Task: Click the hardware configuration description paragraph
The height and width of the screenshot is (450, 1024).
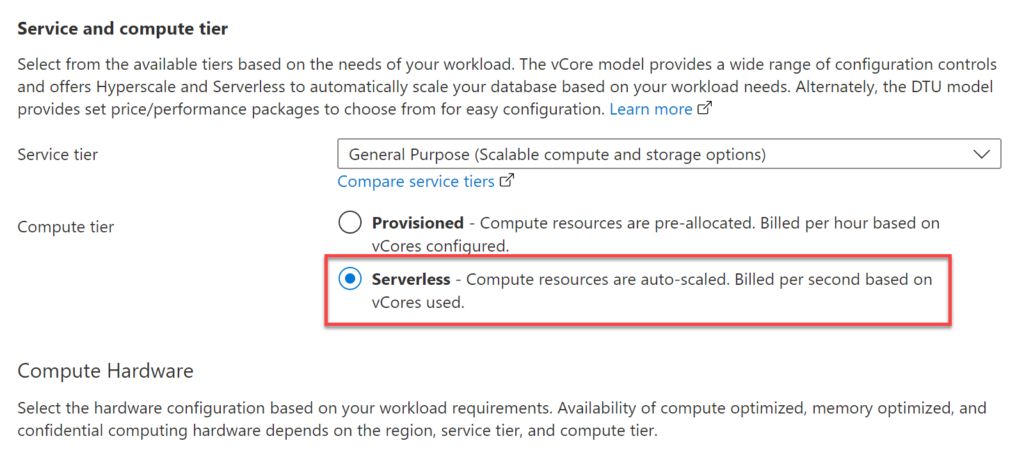Action: click(x=500, y=420)
